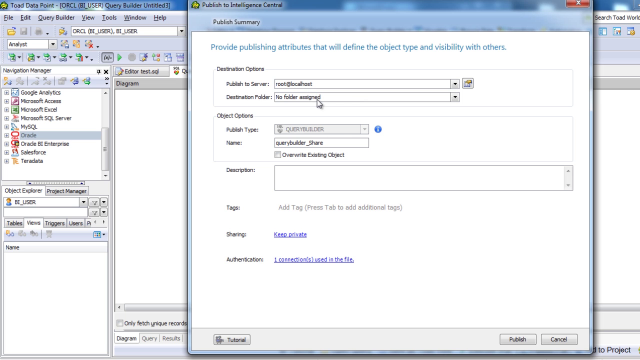Click the Editor test.sql tab icon
Viewport: 640px width, 360px height.
(x=120, y=71)
